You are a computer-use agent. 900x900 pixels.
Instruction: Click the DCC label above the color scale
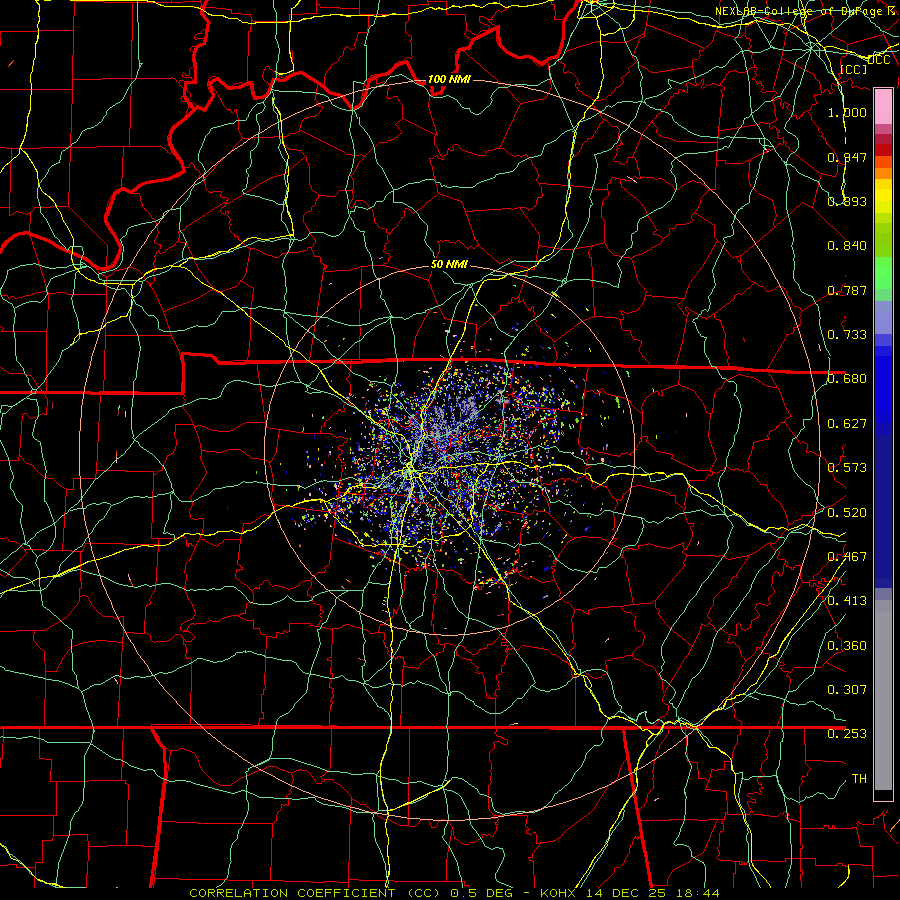point(878,60)
